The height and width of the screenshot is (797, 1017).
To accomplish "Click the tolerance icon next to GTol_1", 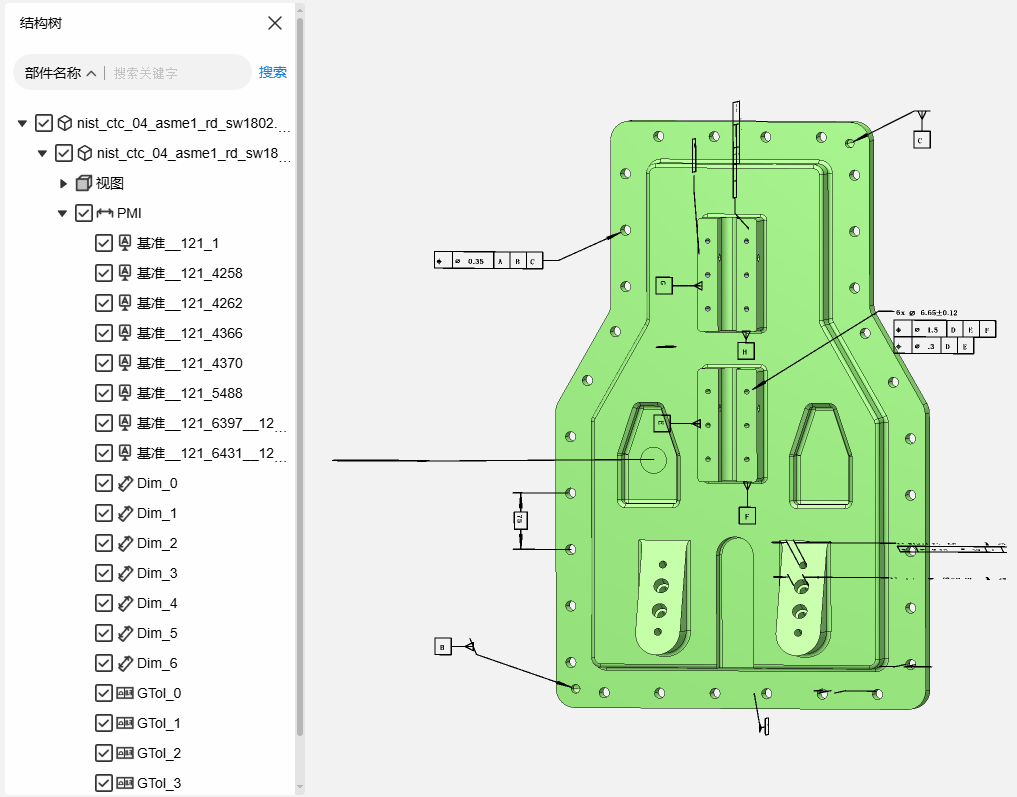I will [125, 723].
